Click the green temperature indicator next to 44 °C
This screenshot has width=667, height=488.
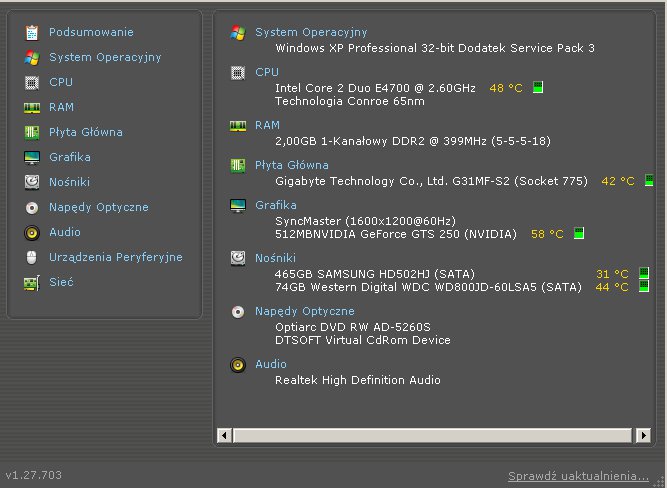(x=644, y=286)
